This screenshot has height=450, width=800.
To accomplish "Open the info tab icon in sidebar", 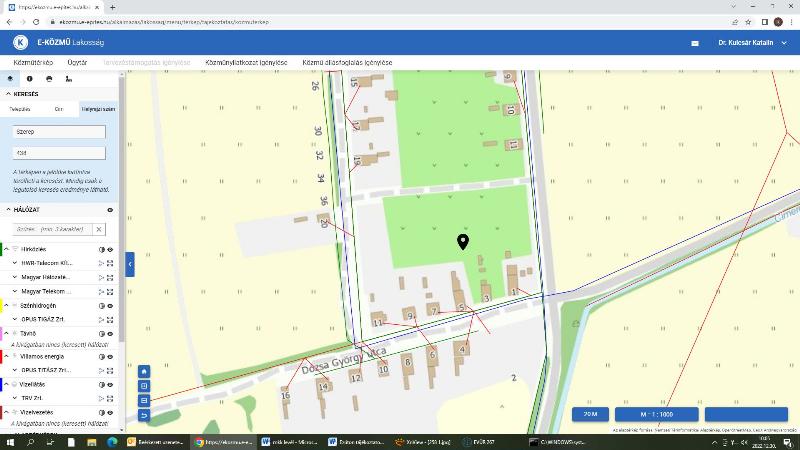I will [30, 79].
